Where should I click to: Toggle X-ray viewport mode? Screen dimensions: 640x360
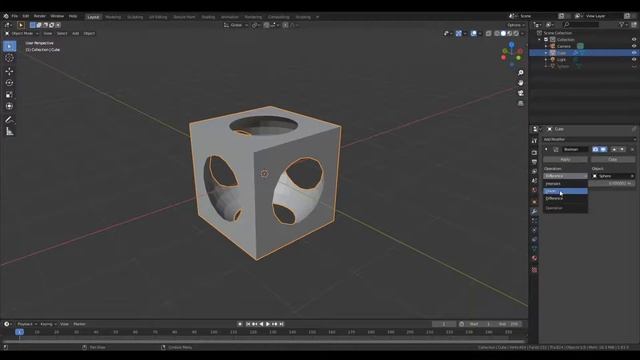(489, 33)
